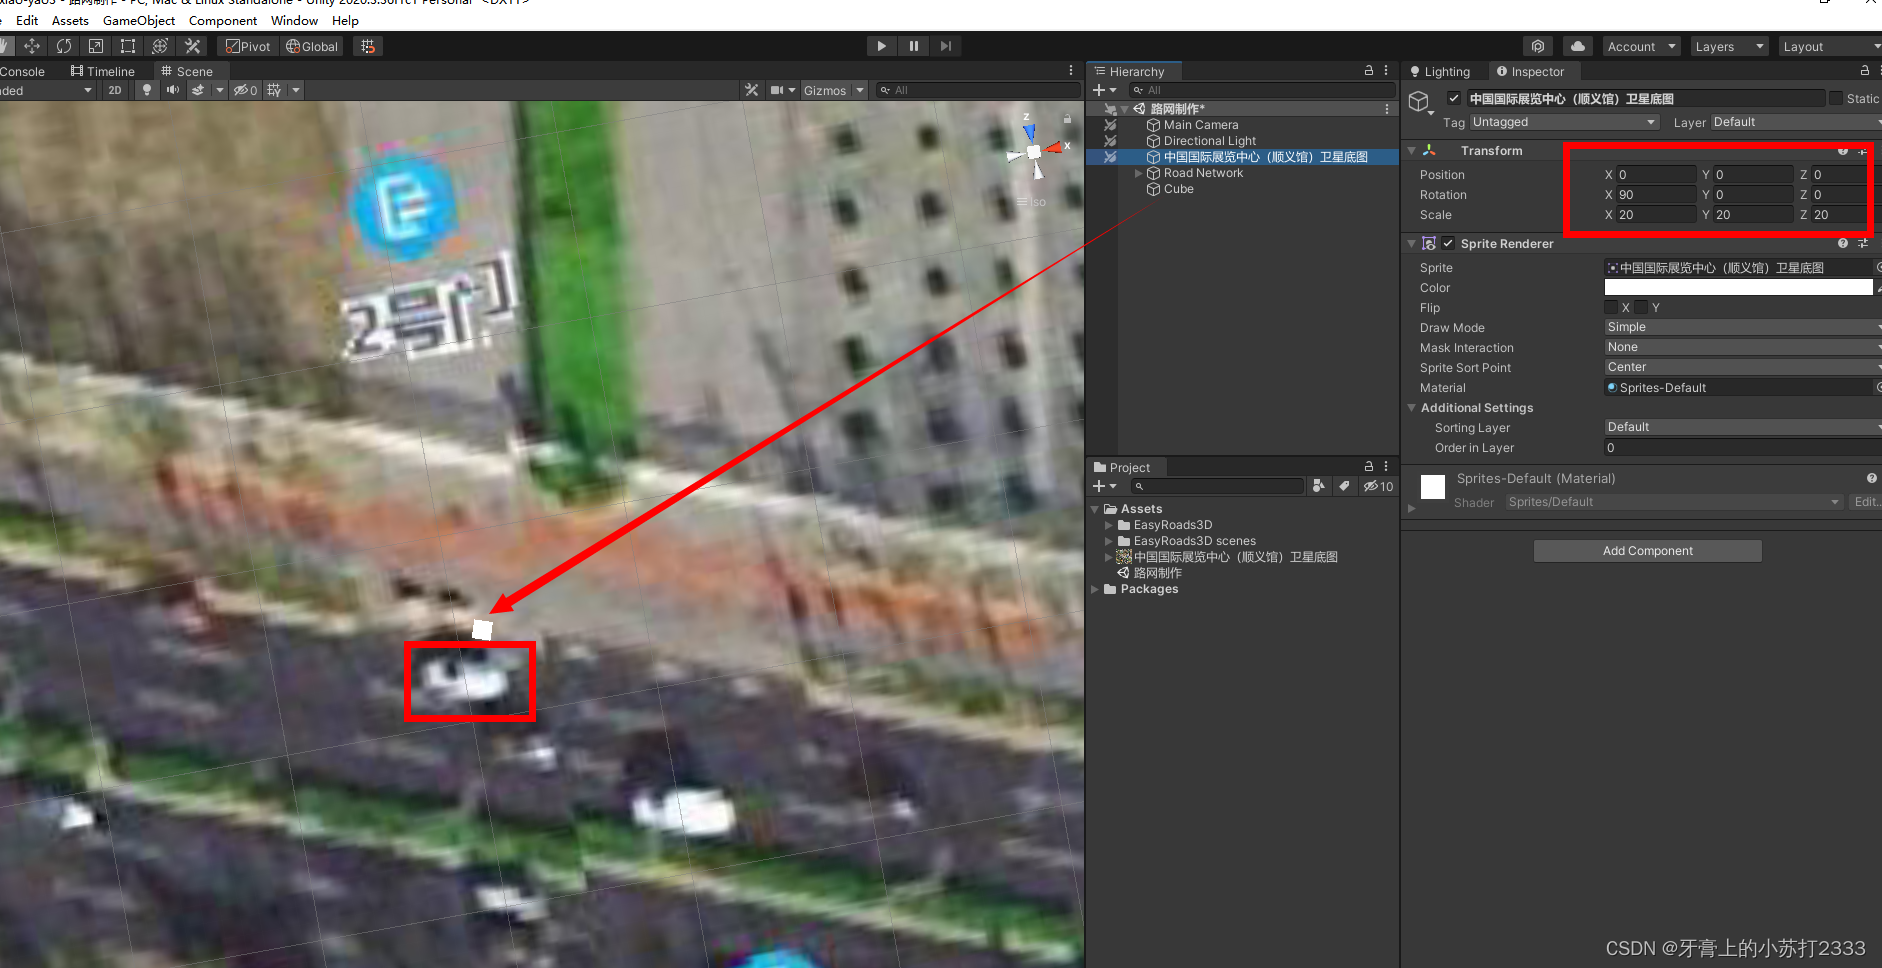Image resolution: width=1882 pixels, height=968 pixels.
Task: Open the GameObject menu
Action: pyautogui.click(x=139, y=20)
